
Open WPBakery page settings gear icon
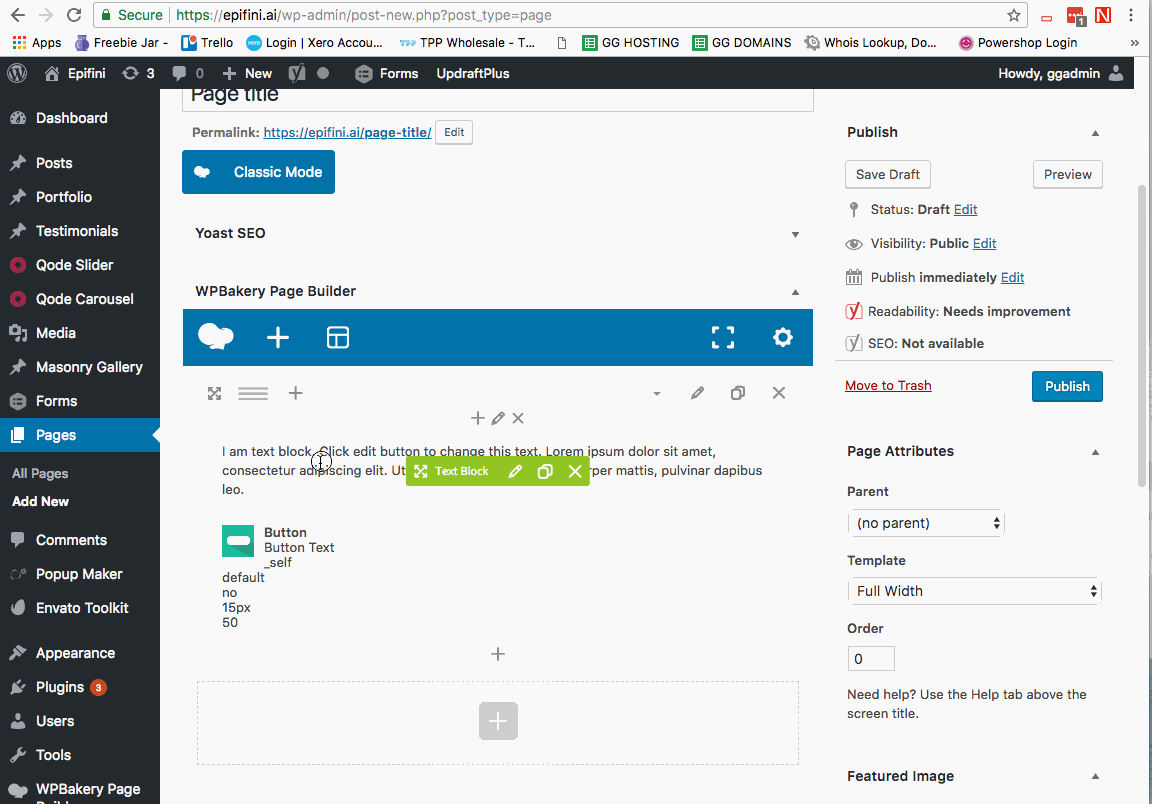click(782, 338)
